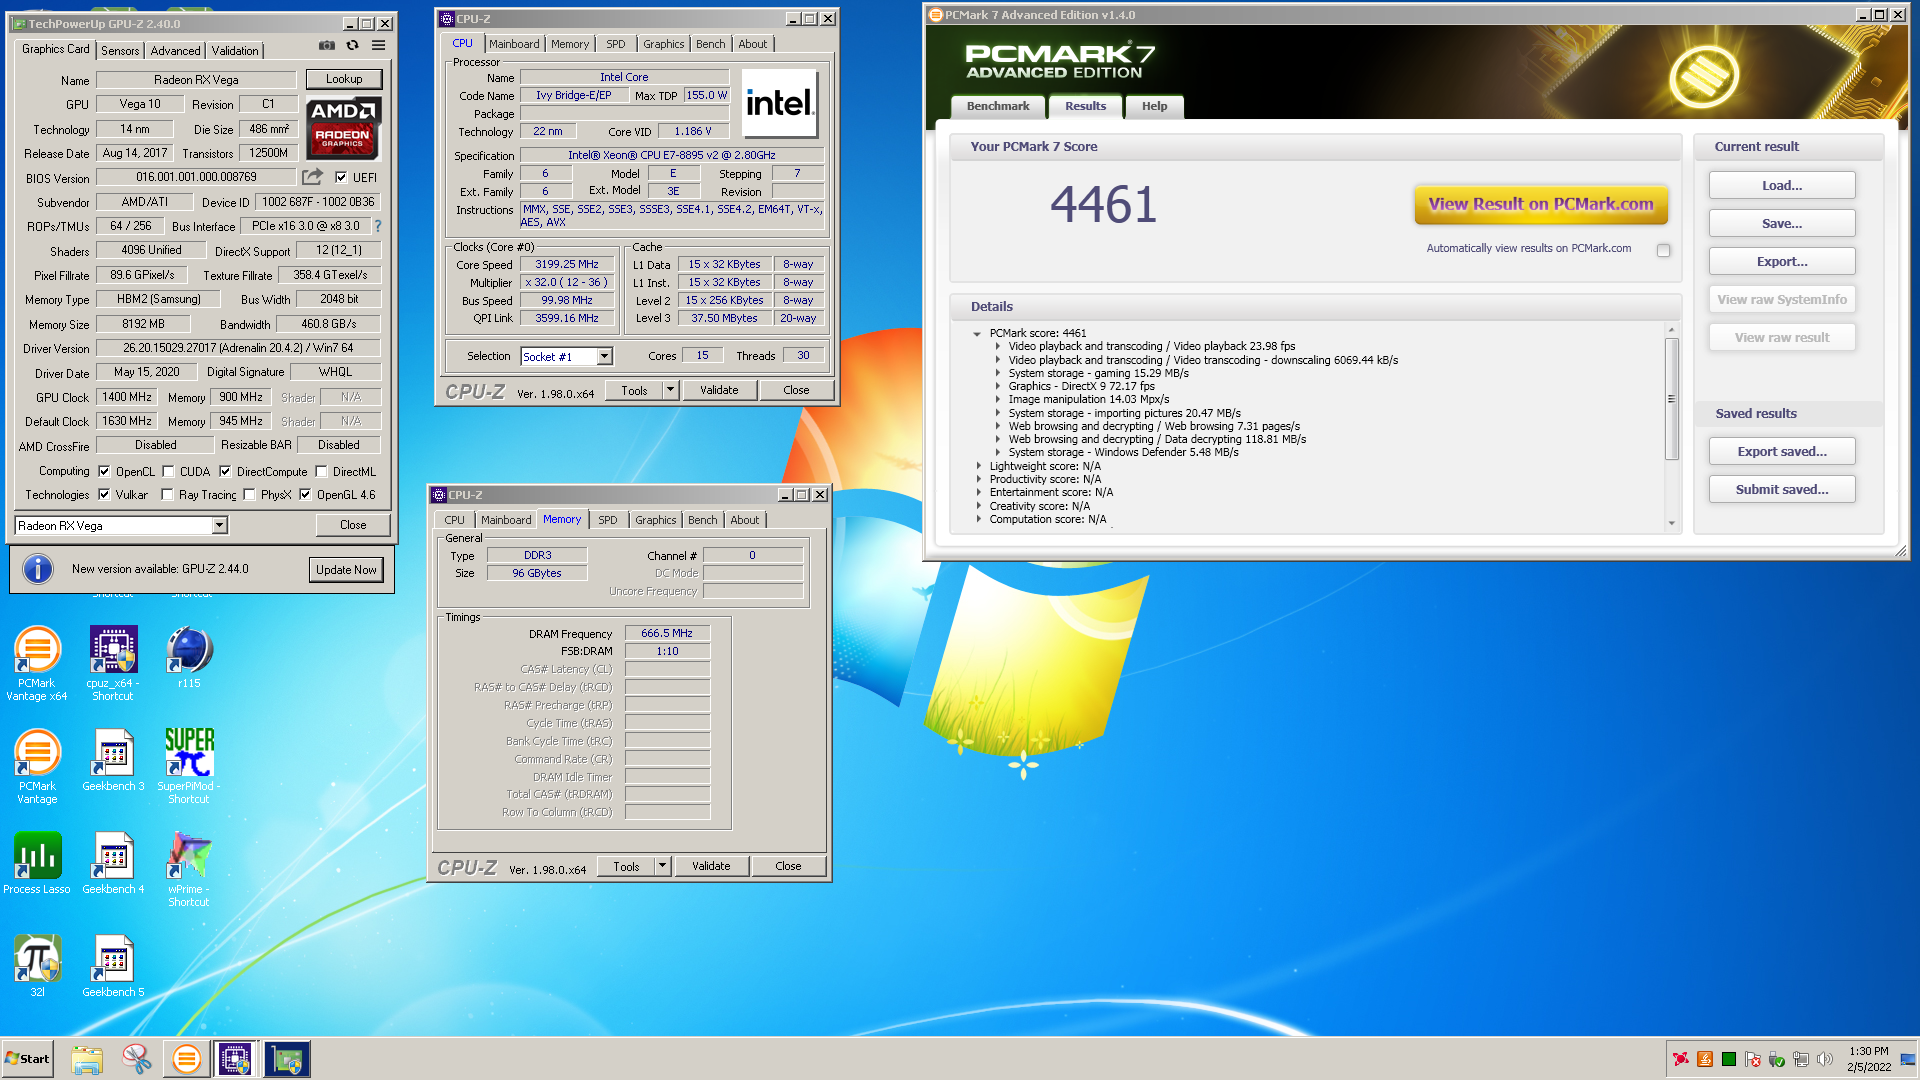Toggle the UEFI checkbox
Viewport: 1920px width, 1080px height.
click(341, 177)
